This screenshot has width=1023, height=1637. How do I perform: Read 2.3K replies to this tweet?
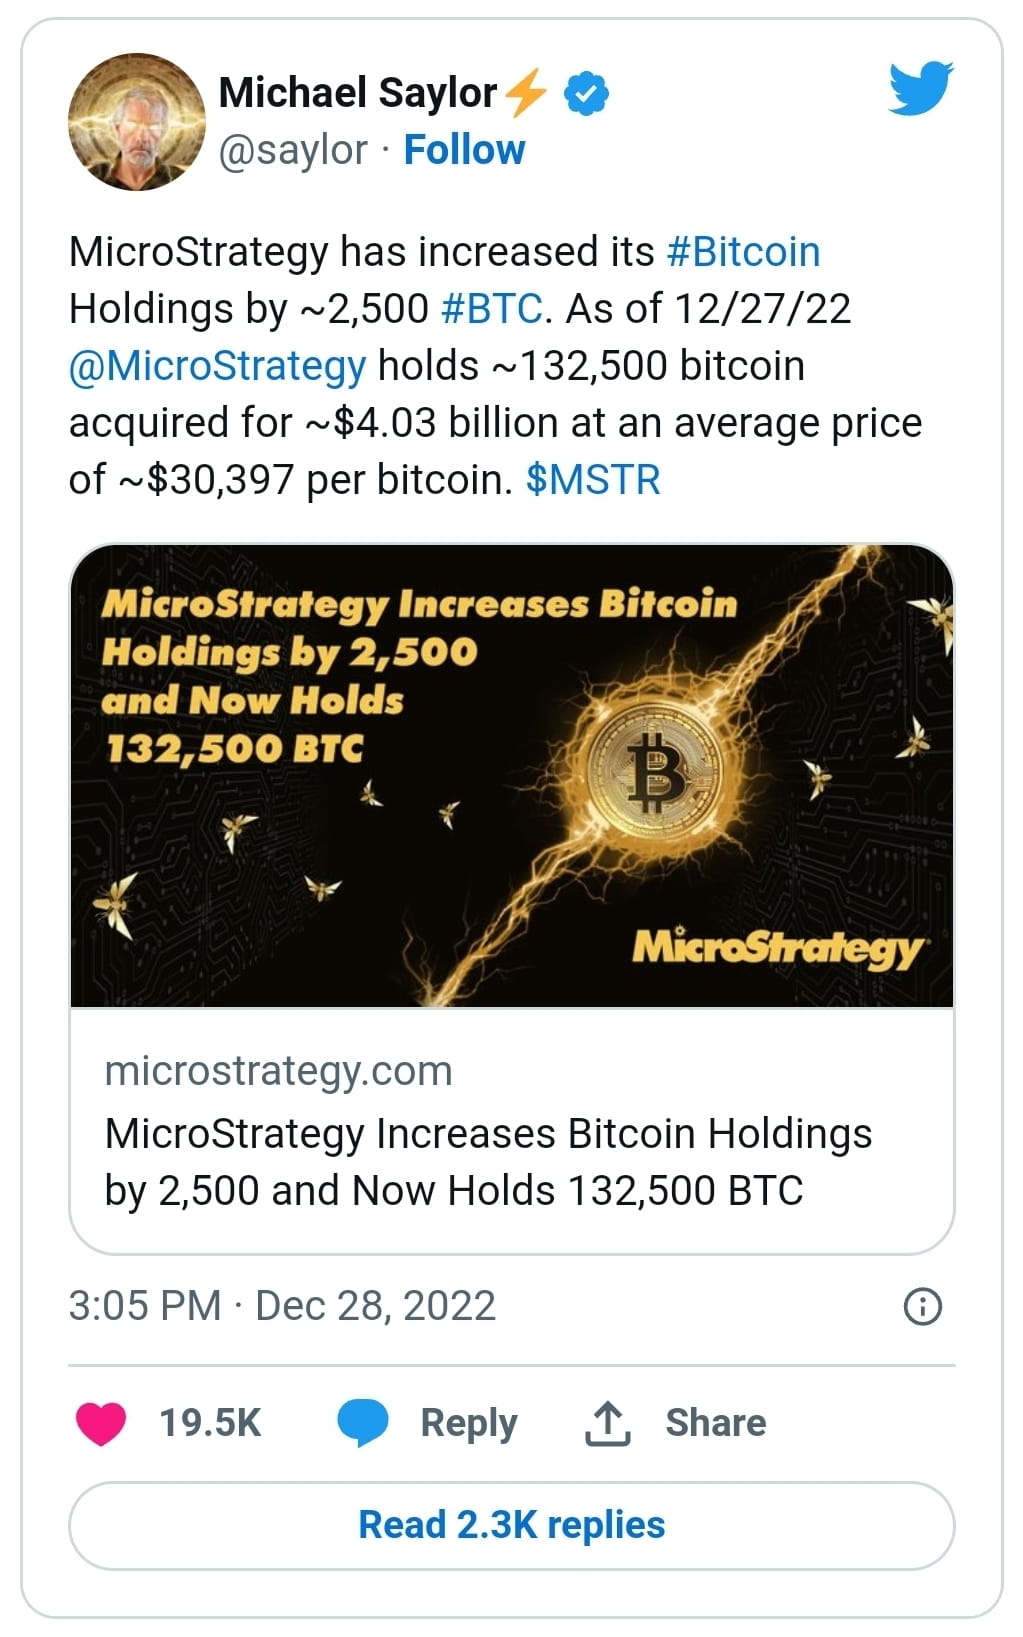point(511,1524)
